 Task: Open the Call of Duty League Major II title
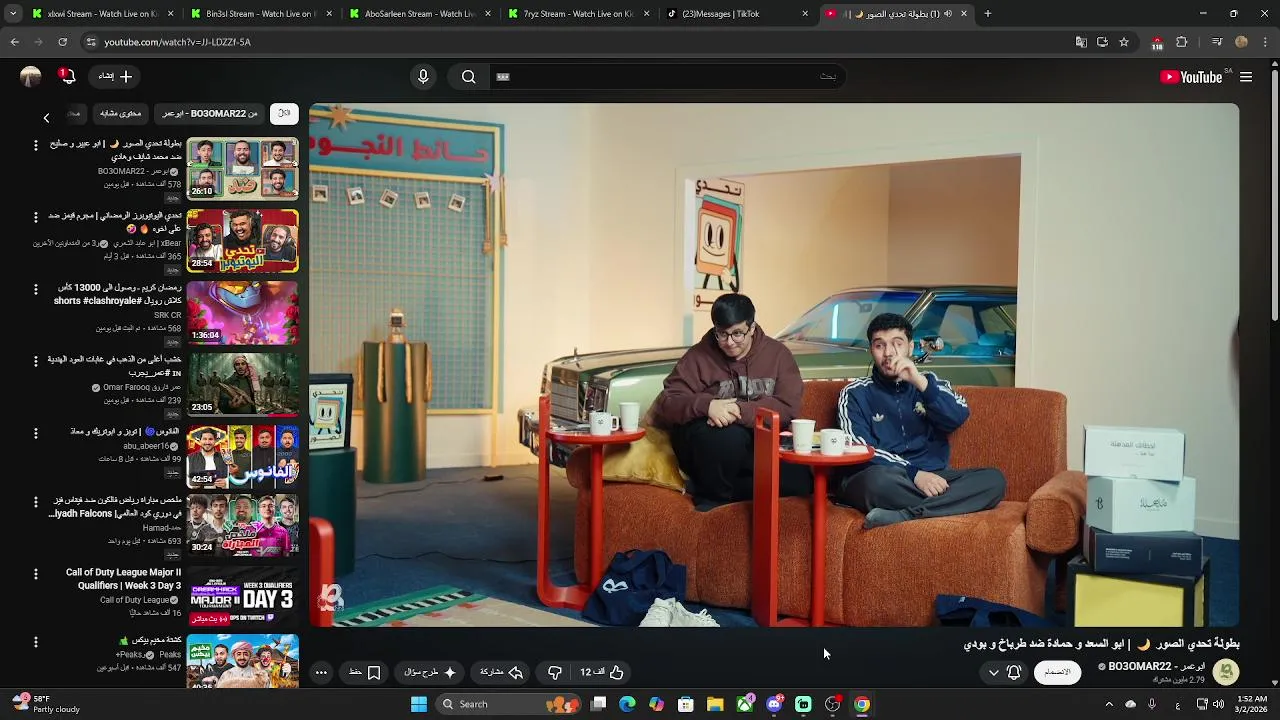[123, 579]
